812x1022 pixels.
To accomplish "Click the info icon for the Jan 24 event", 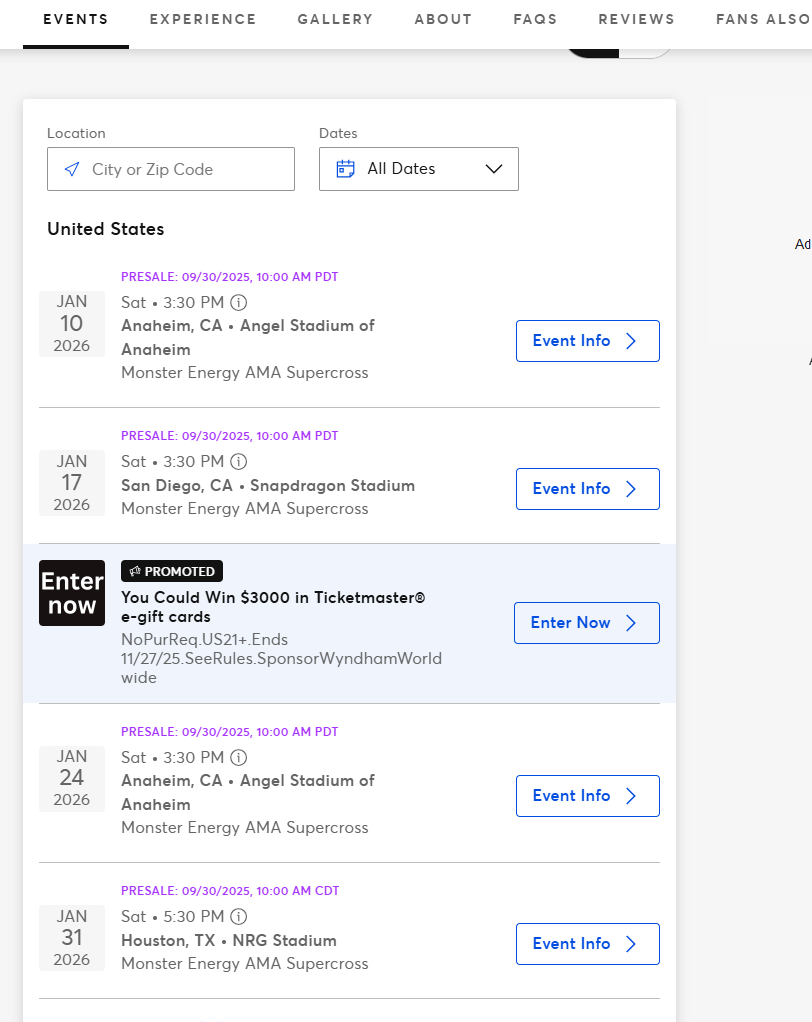I will tap(238, 757).
